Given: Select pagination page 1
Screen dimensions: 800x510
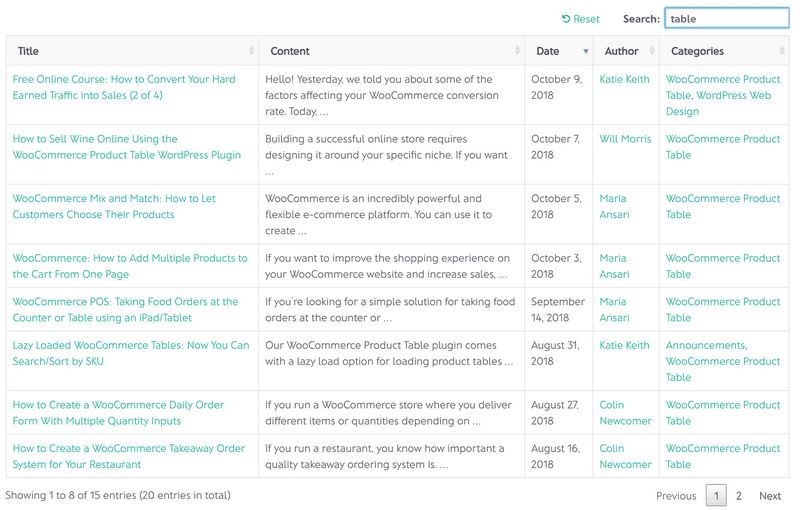Looking at the screenshot, I should coord(716,496).
